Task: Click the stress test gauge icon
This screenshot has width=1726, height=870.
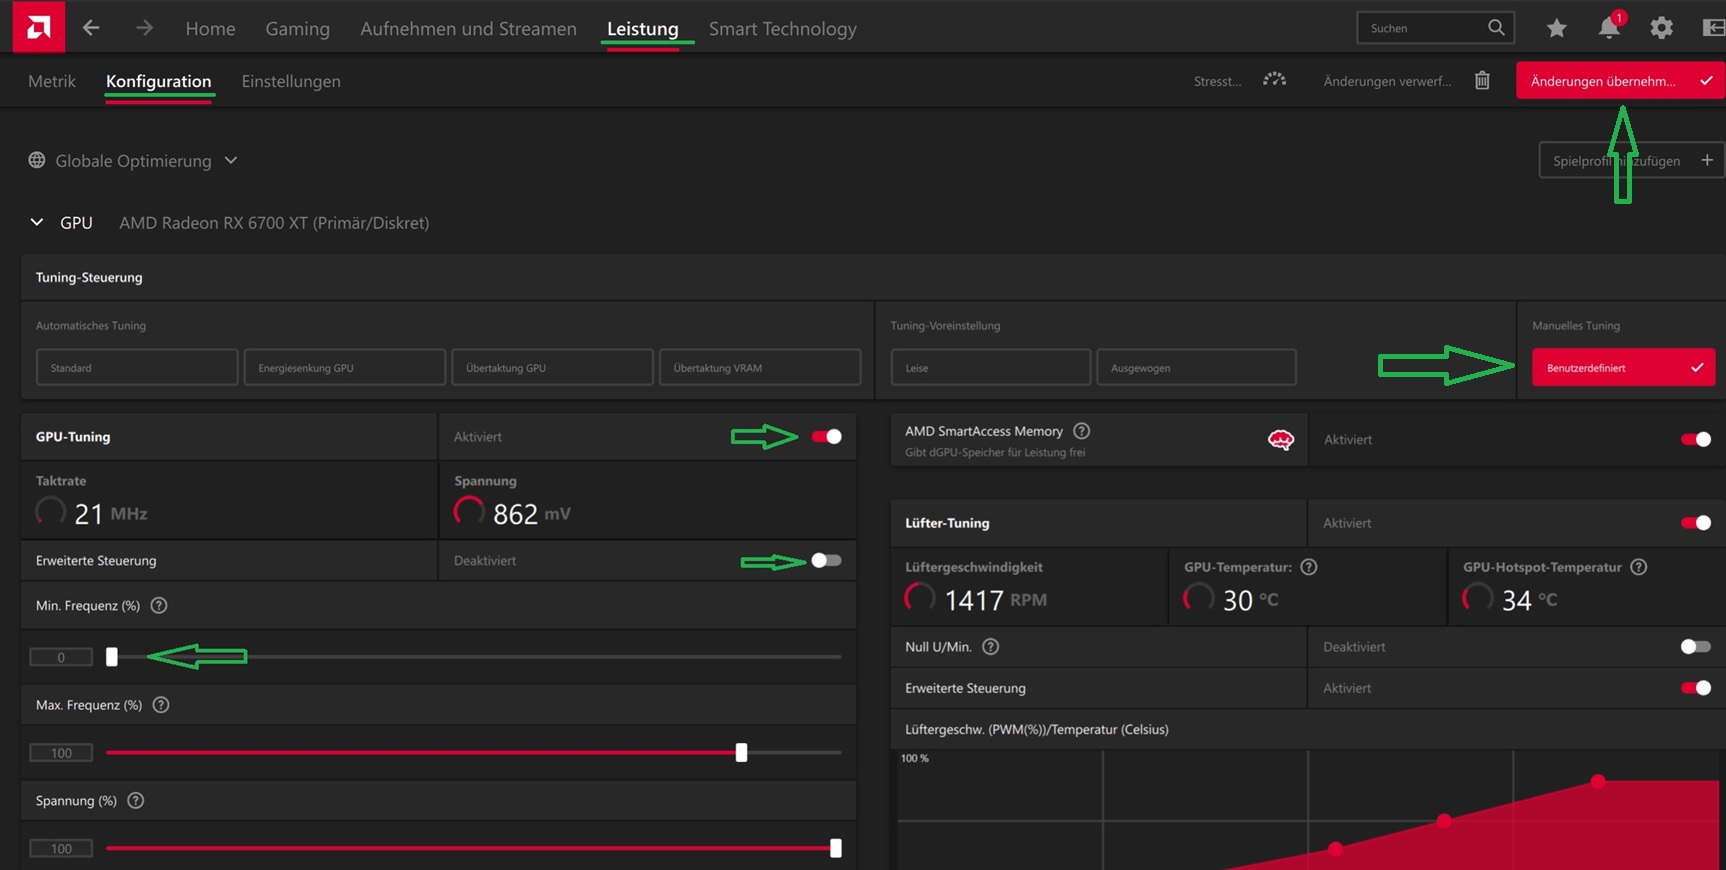Action: pos(1274,80)
